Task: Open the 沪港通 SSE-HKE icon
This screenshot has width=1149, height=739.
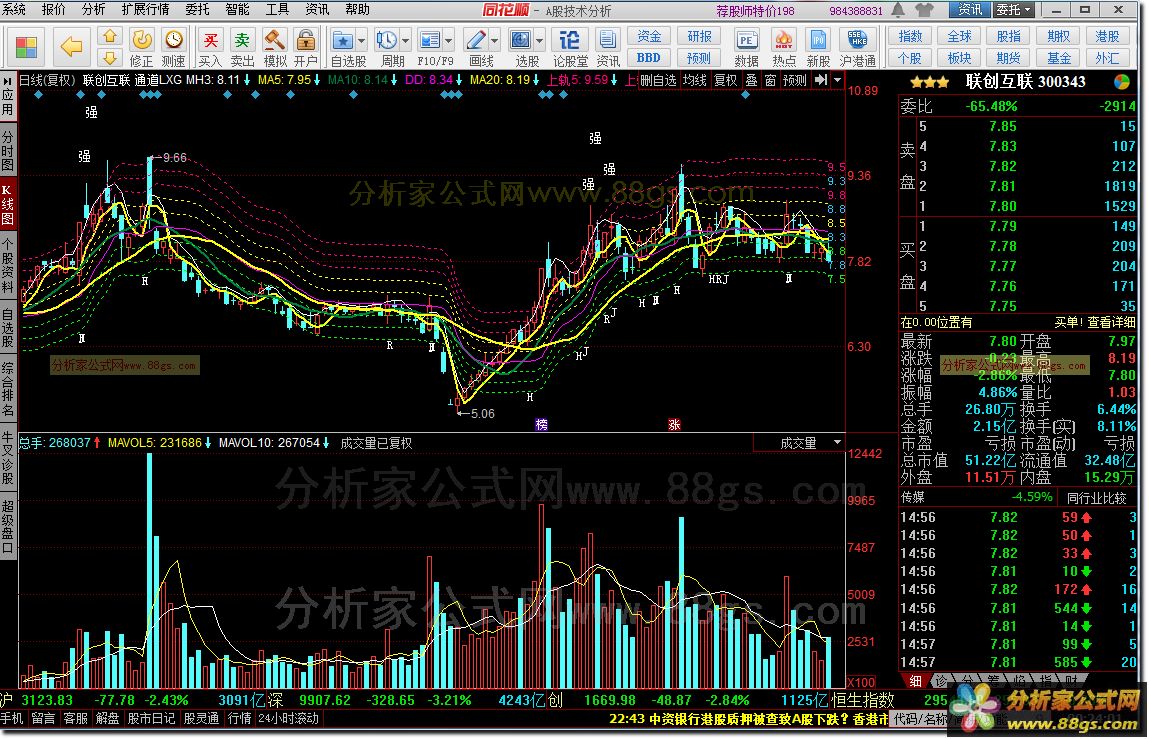Action: 857,48
